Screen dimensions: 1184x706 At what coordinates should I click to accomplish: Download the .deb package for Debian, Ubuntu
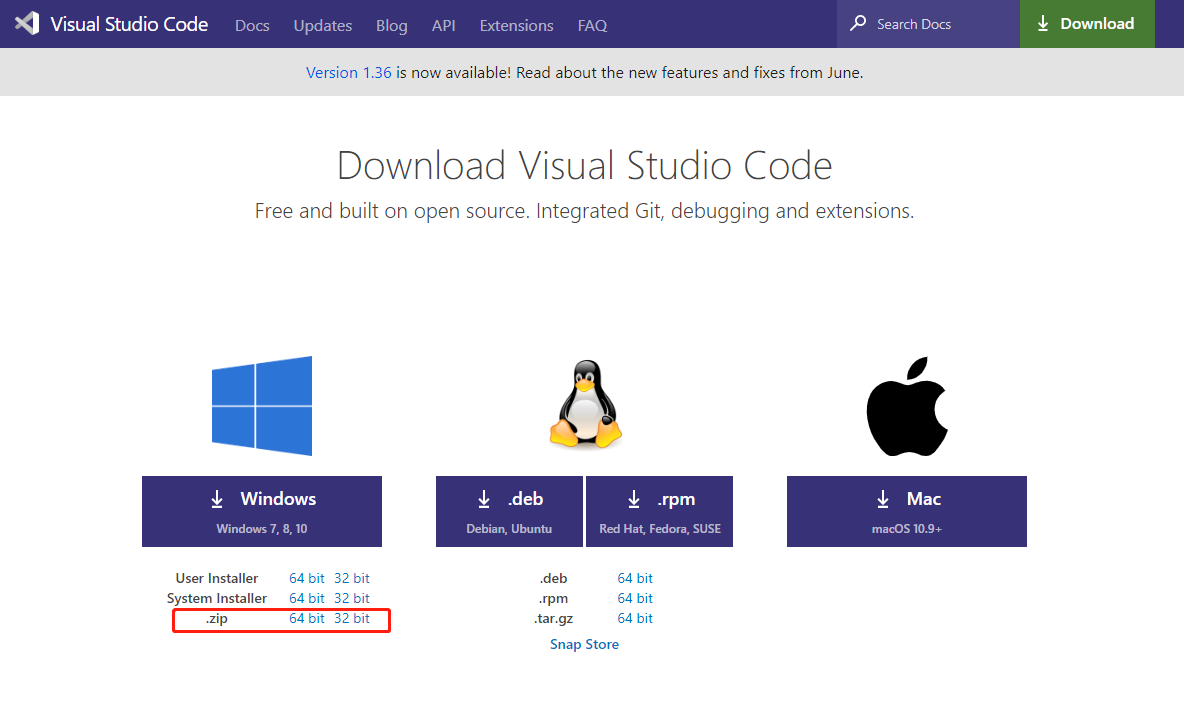(x=510, y=511)
